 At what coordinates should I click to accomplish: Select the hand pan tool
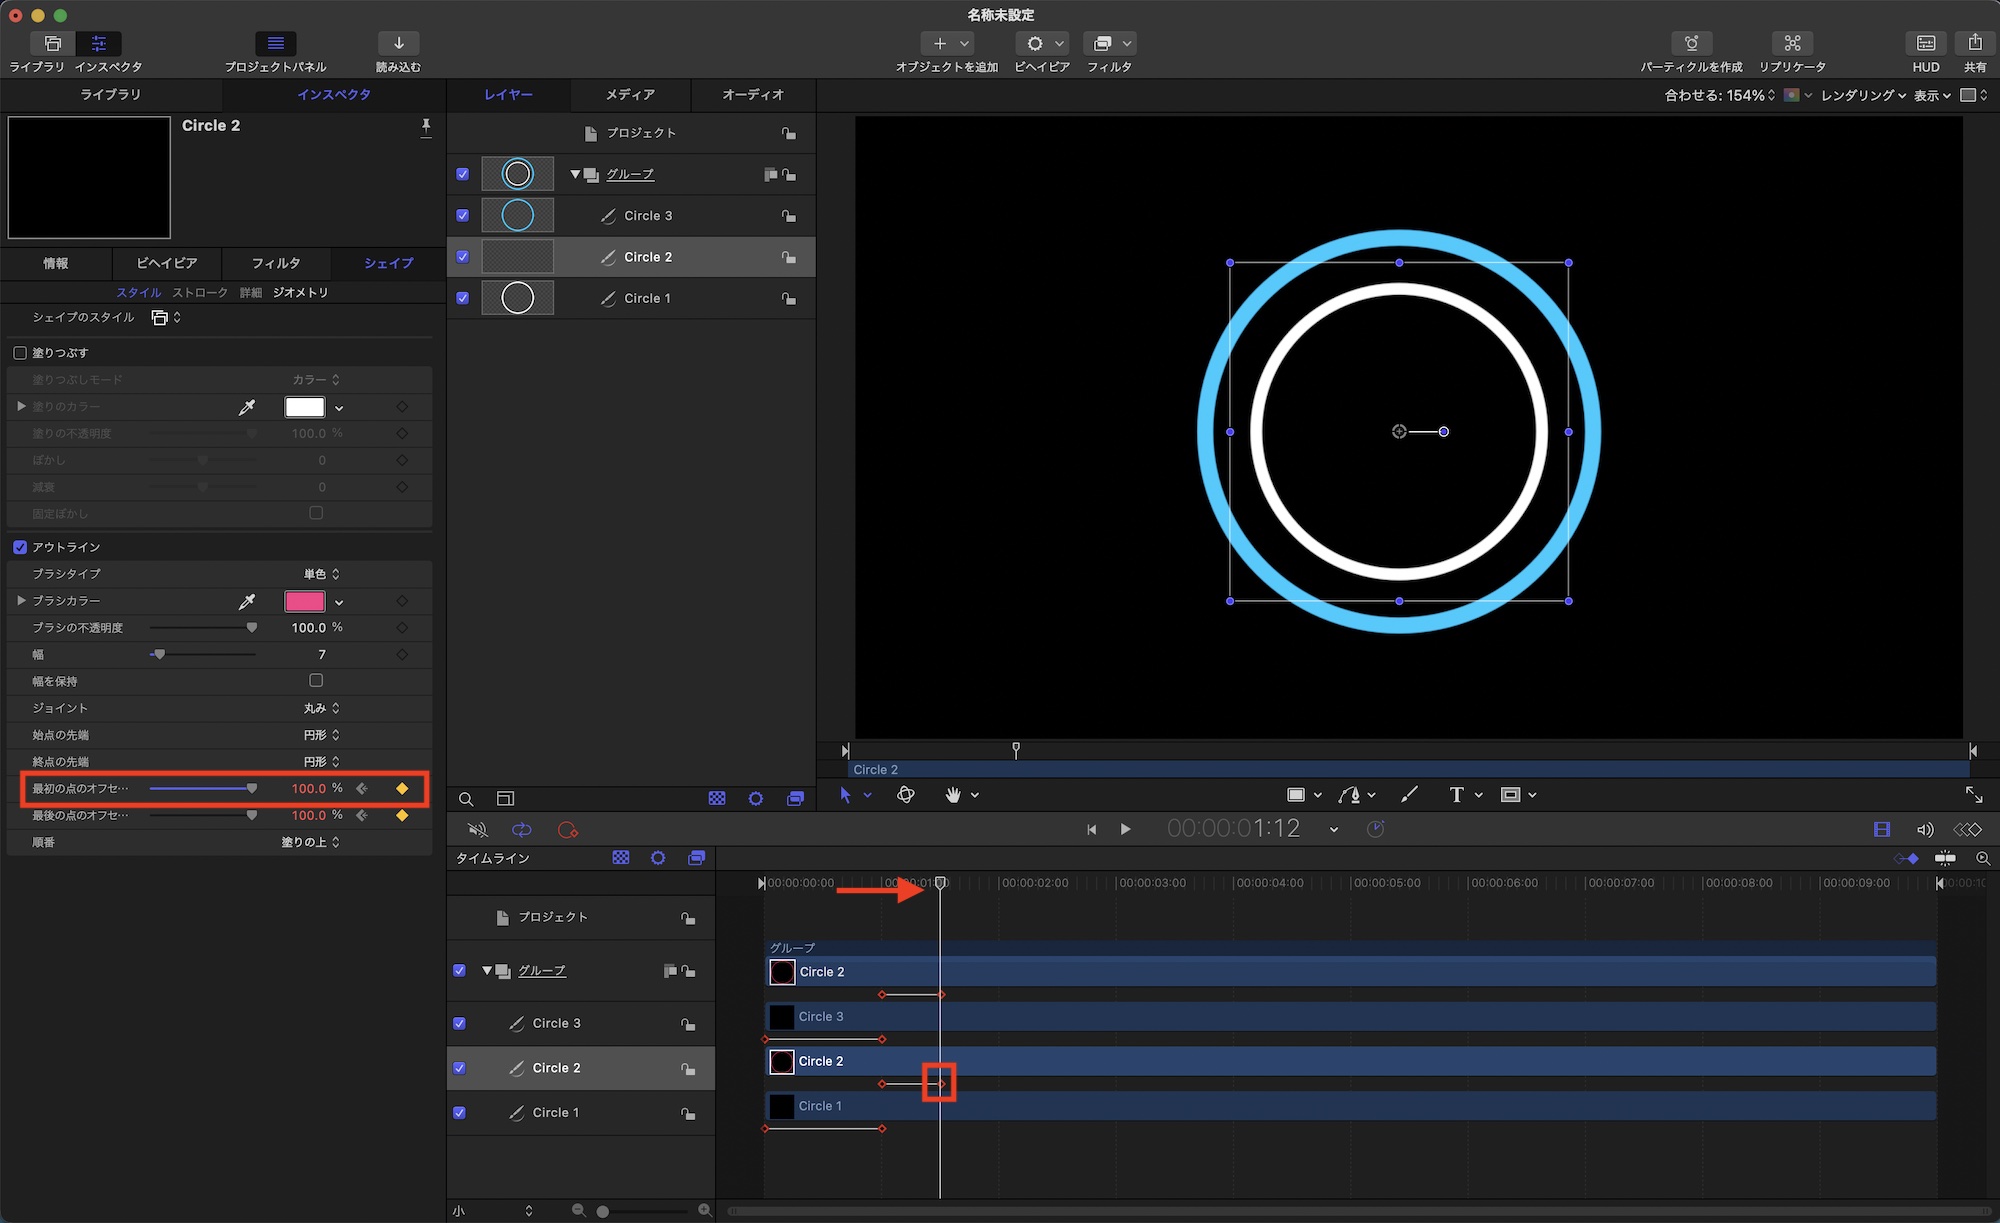[953, 795]
